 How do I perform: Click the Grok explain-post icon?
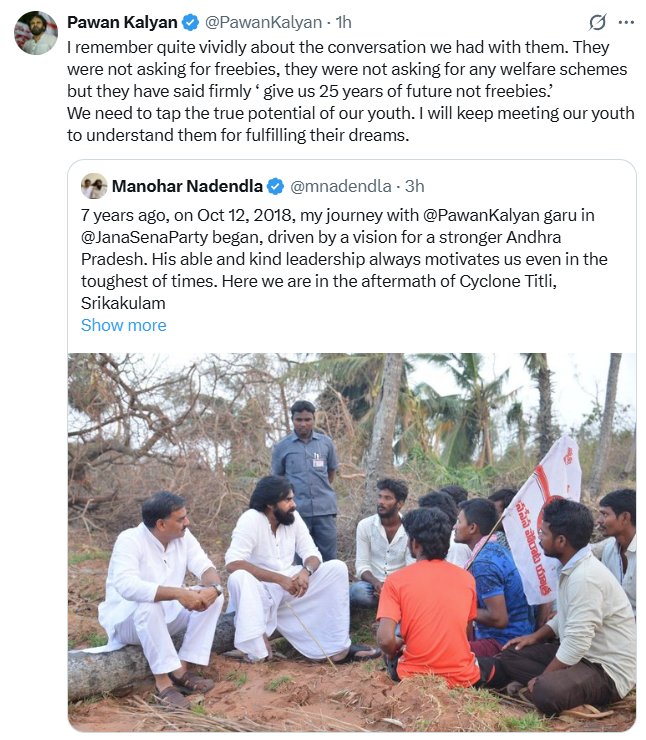pos(597,22)
